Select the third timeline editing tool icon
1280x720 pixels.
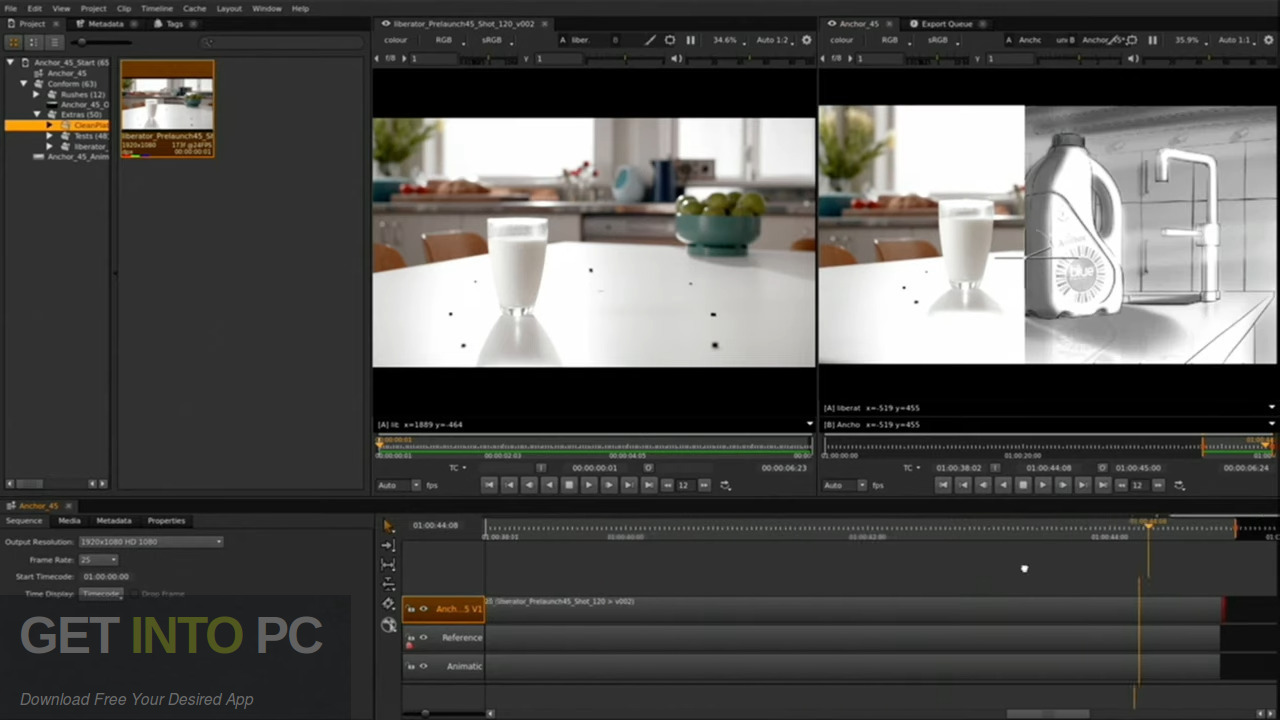coord(389,565)
